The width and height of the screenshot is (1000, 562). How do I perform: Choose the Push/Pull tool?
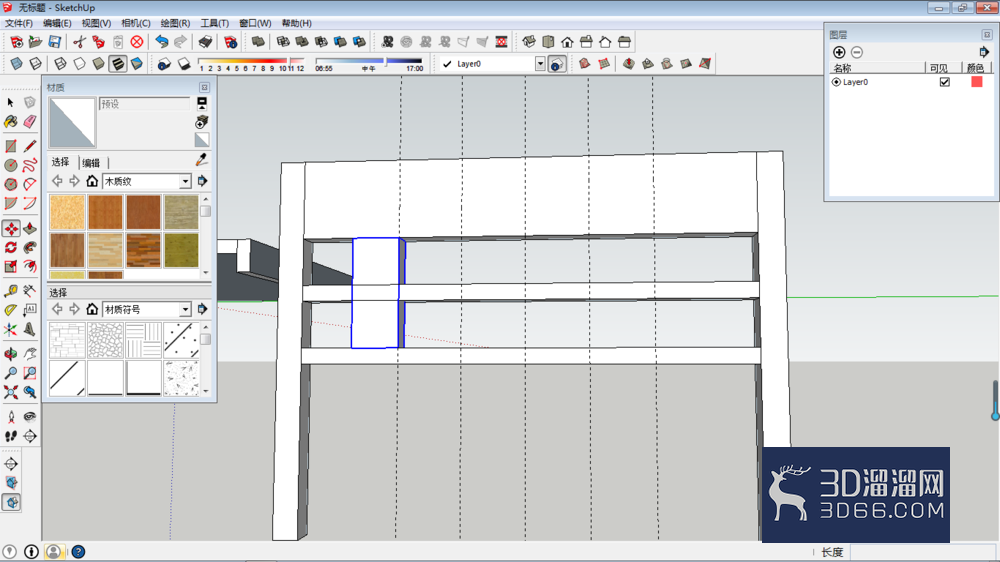pyautogui.click(x=29, y=228)
